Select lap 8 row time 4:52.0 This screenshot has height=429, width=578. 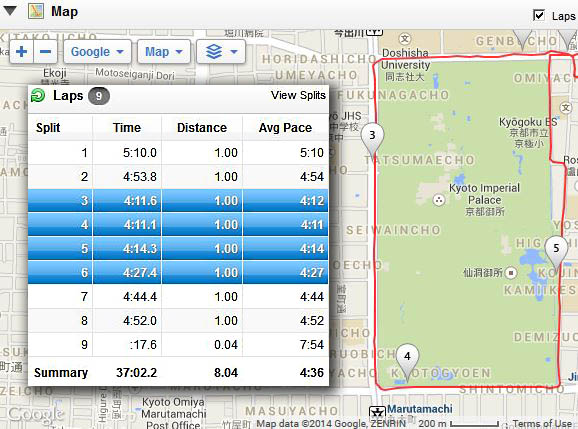click(x=140, y=320)
